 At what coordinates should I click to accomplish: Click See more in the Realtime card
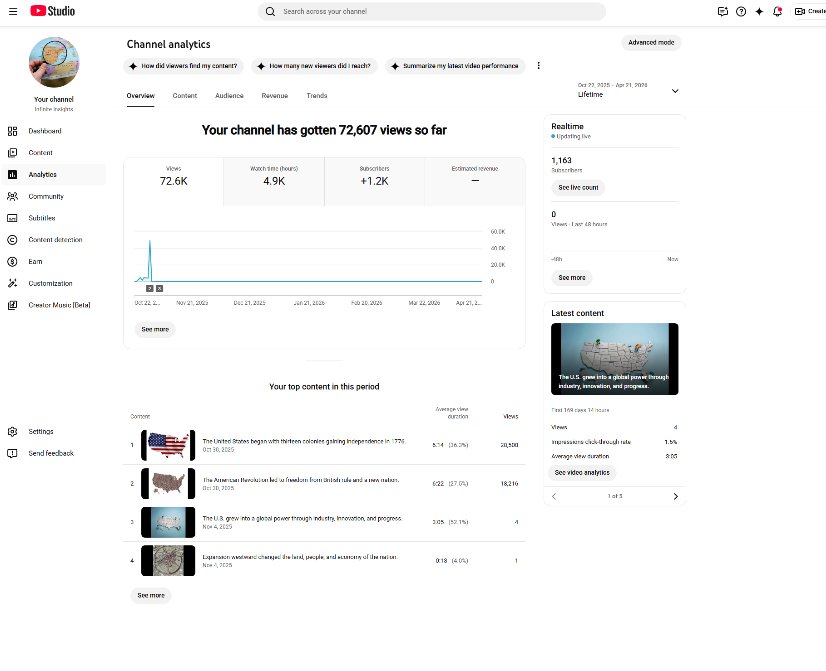572,278
